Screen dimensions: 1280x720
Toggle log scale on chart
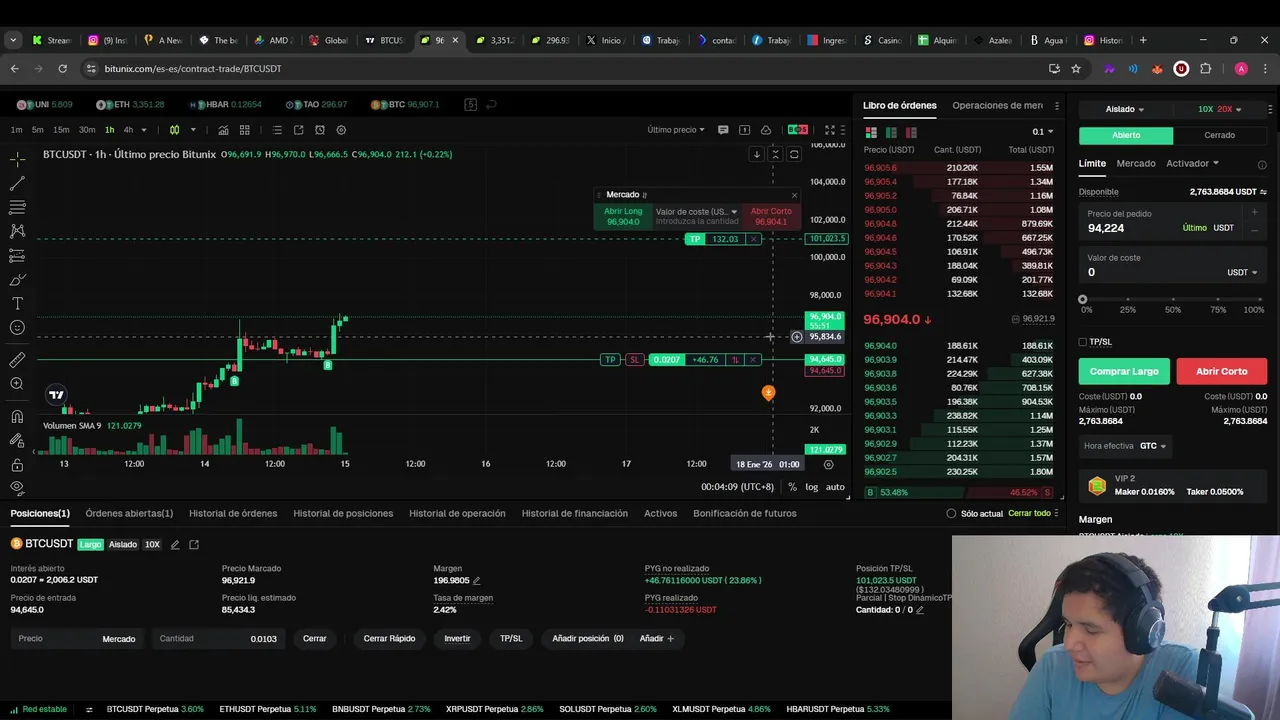pyautogui.click(x=812, y=487)
